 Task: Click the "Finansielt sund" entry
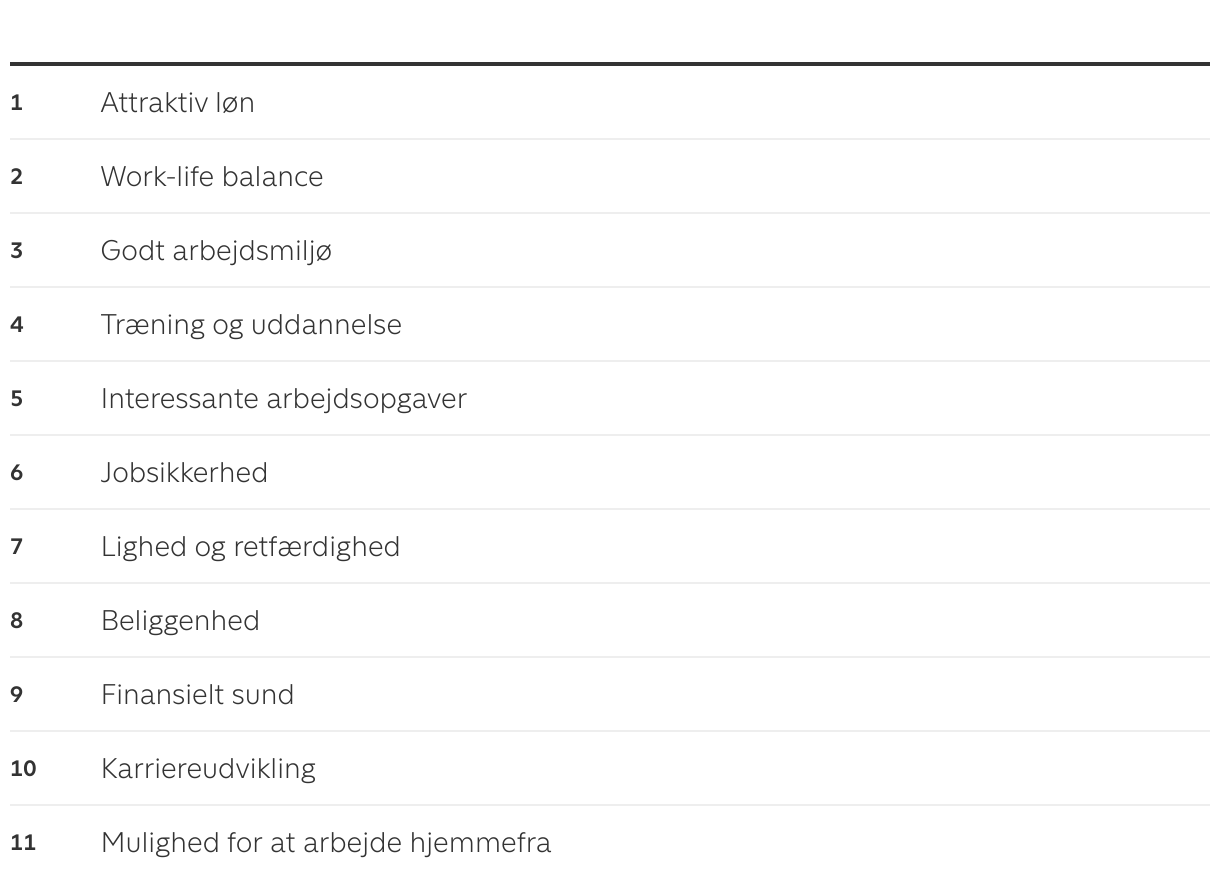(197, 695)
